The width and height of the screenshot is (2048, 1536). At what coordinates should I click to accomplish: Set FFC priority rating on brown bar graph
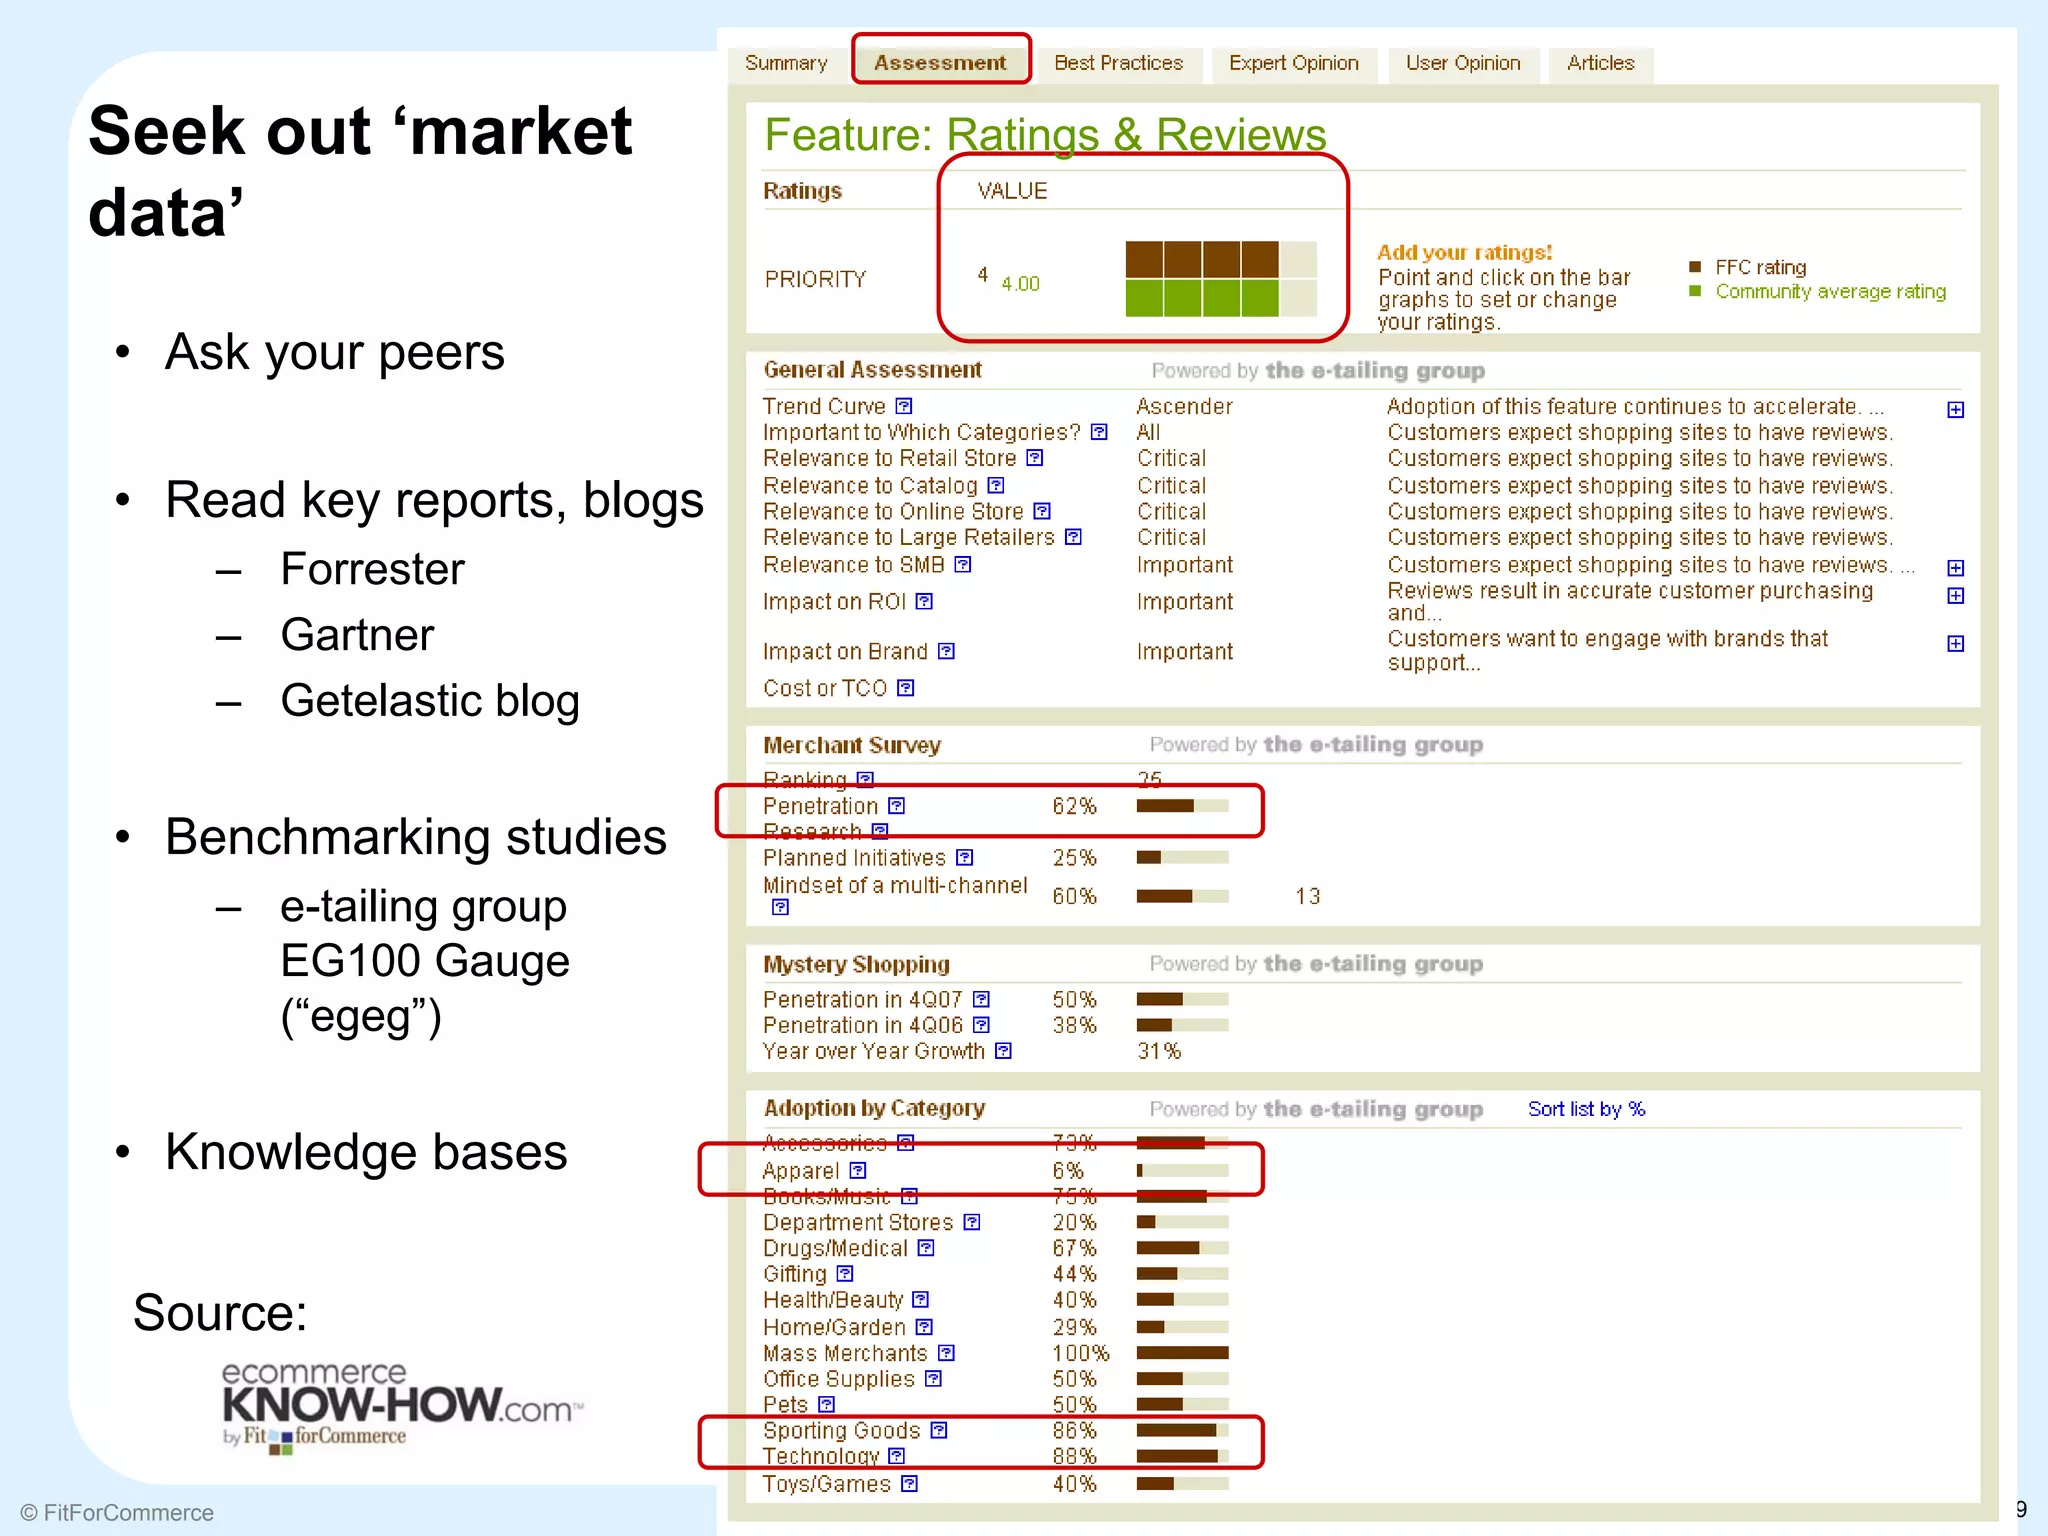click(1221, 259)
